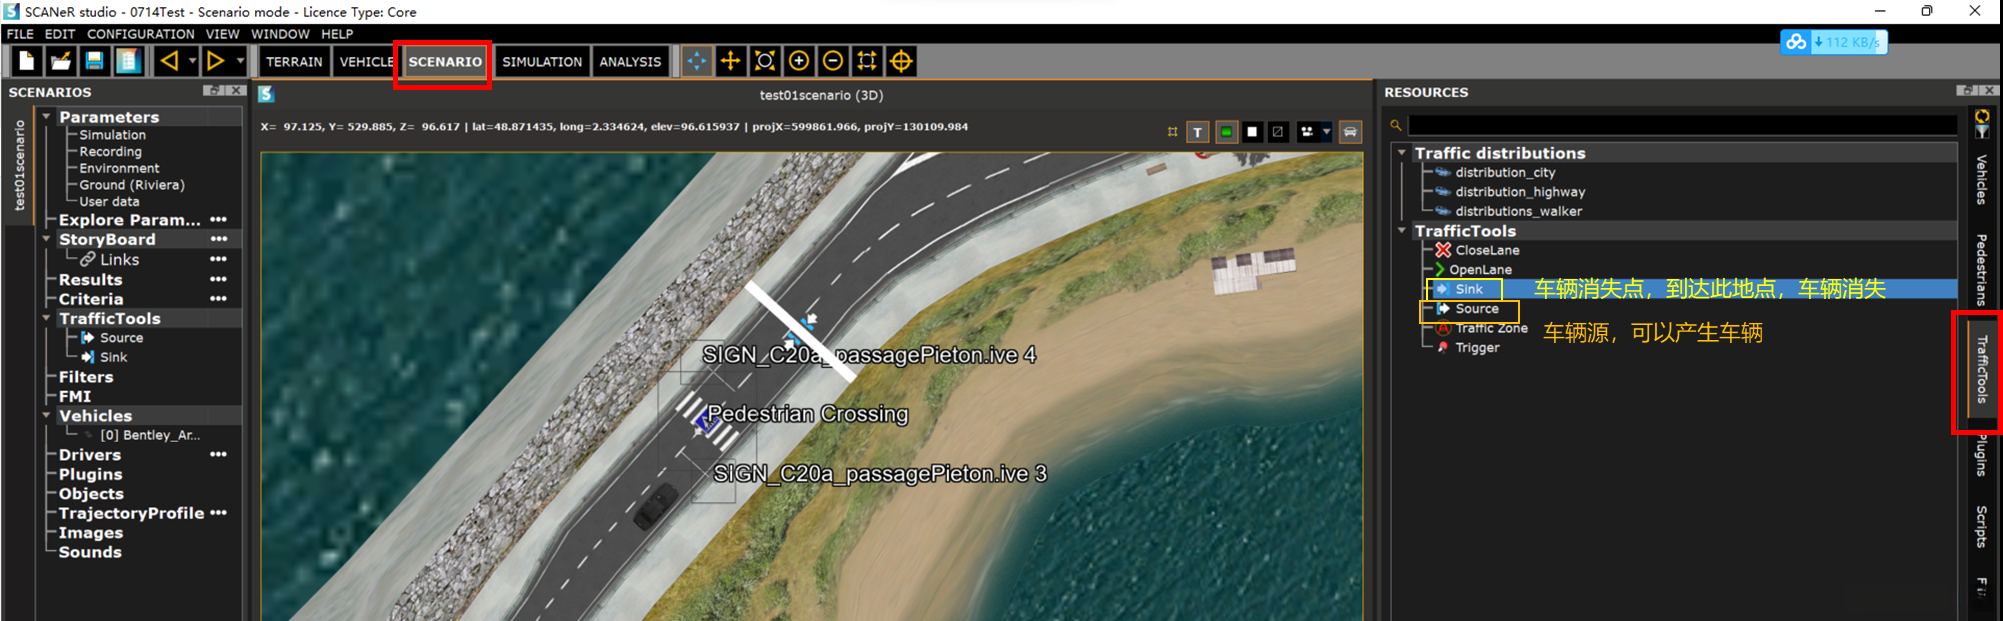Click the SCANeR 'S' icon beside the view title
2003x621 pixels.
point(266,94)
